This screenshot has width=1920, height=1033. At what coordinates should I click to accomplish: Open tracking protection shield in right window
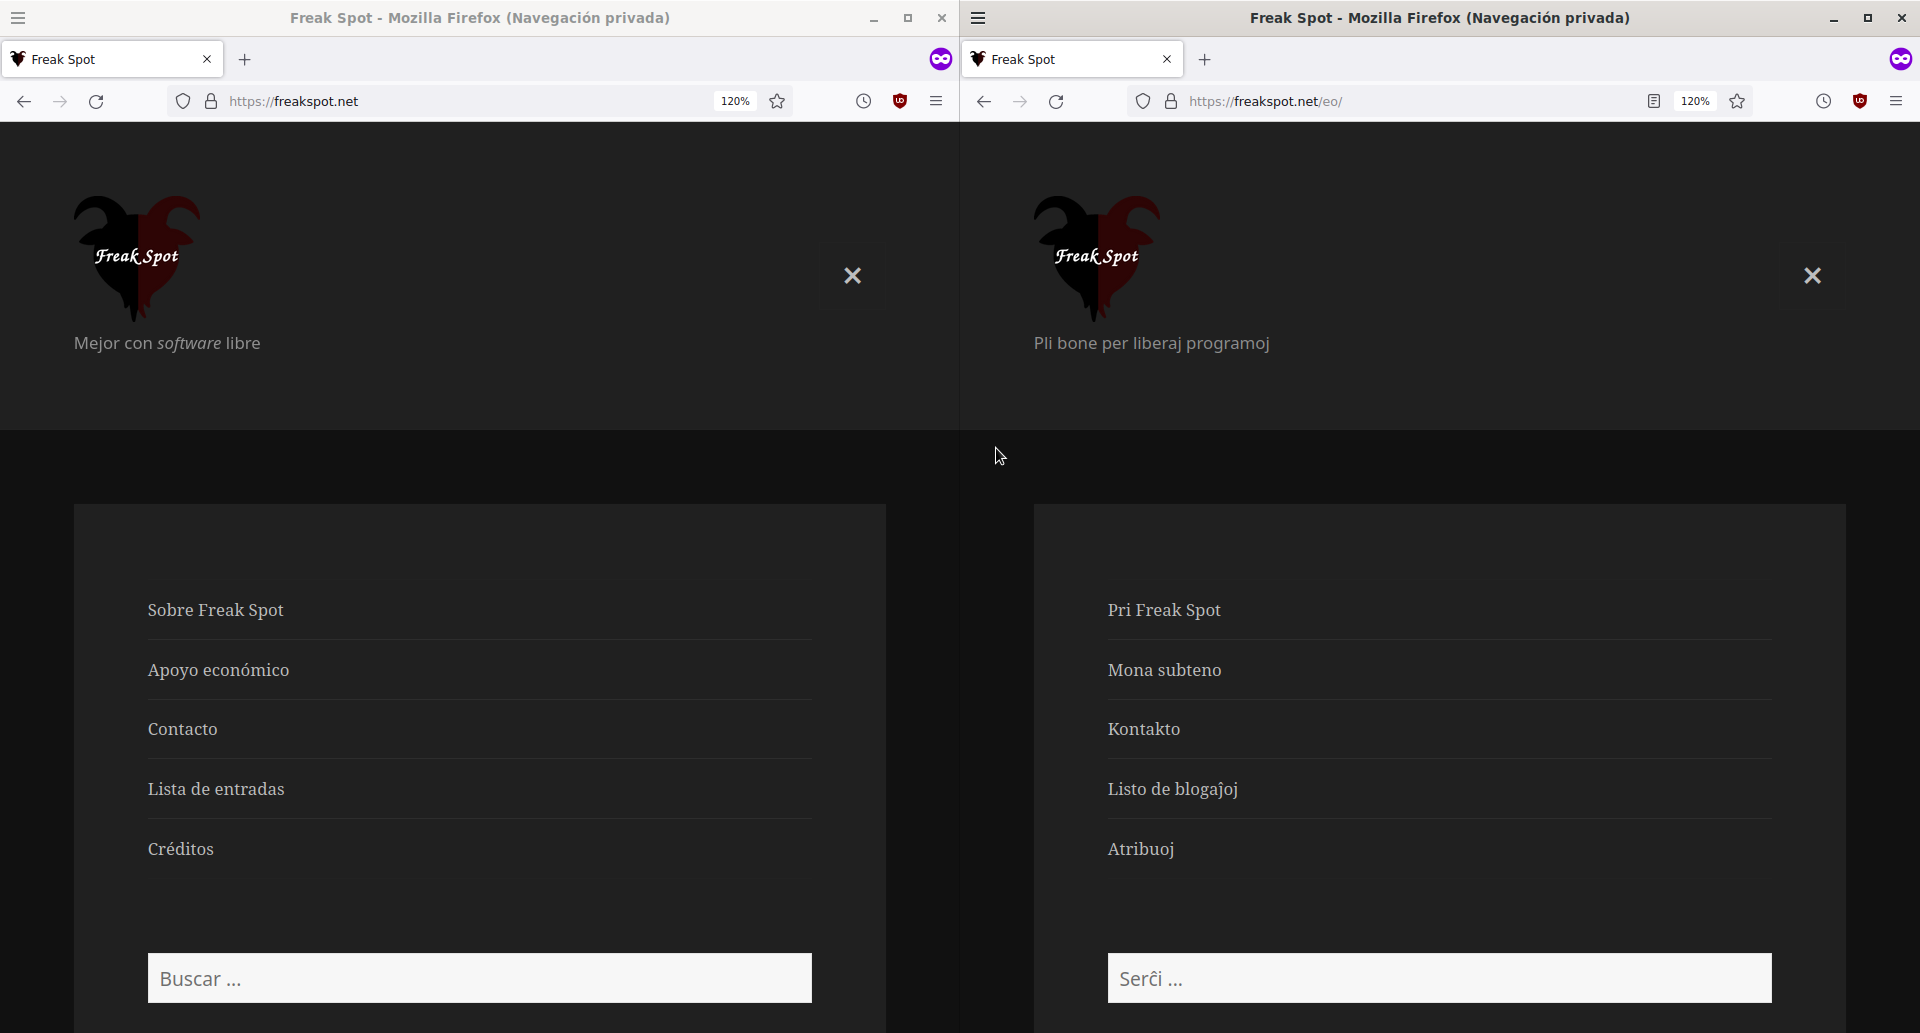tap(1143, 101)
